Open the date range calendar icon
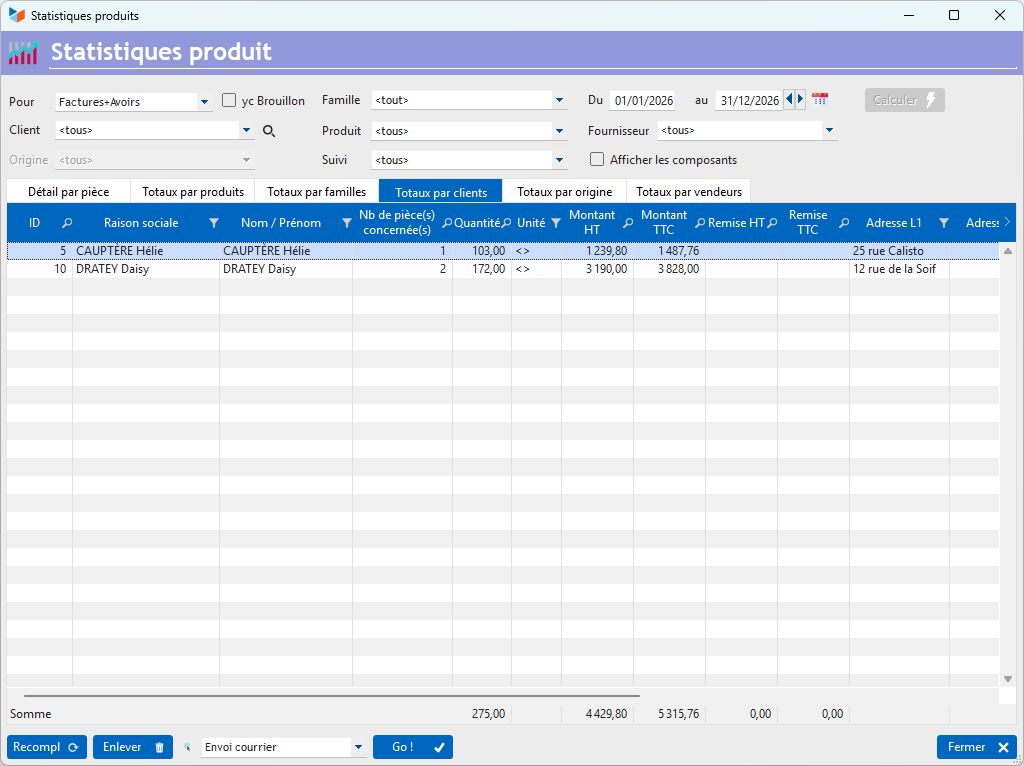1024x766 pixels. click(820, 100)
